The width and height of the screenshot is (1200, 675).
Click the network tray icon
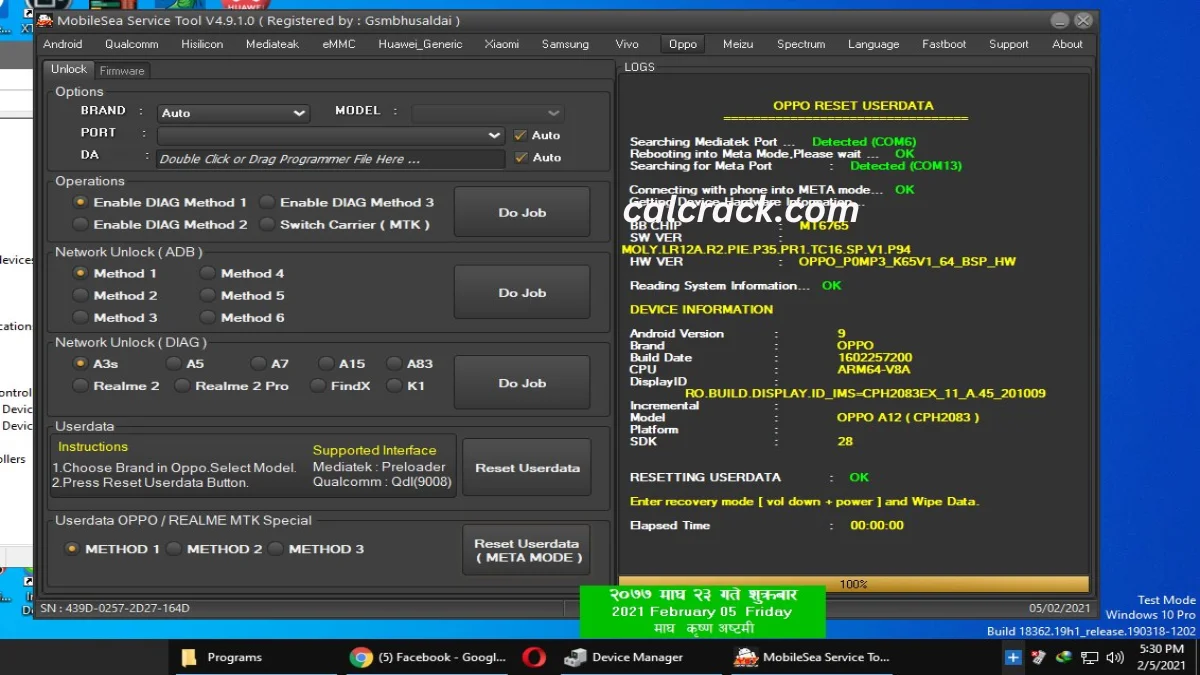click(1088, 657)
